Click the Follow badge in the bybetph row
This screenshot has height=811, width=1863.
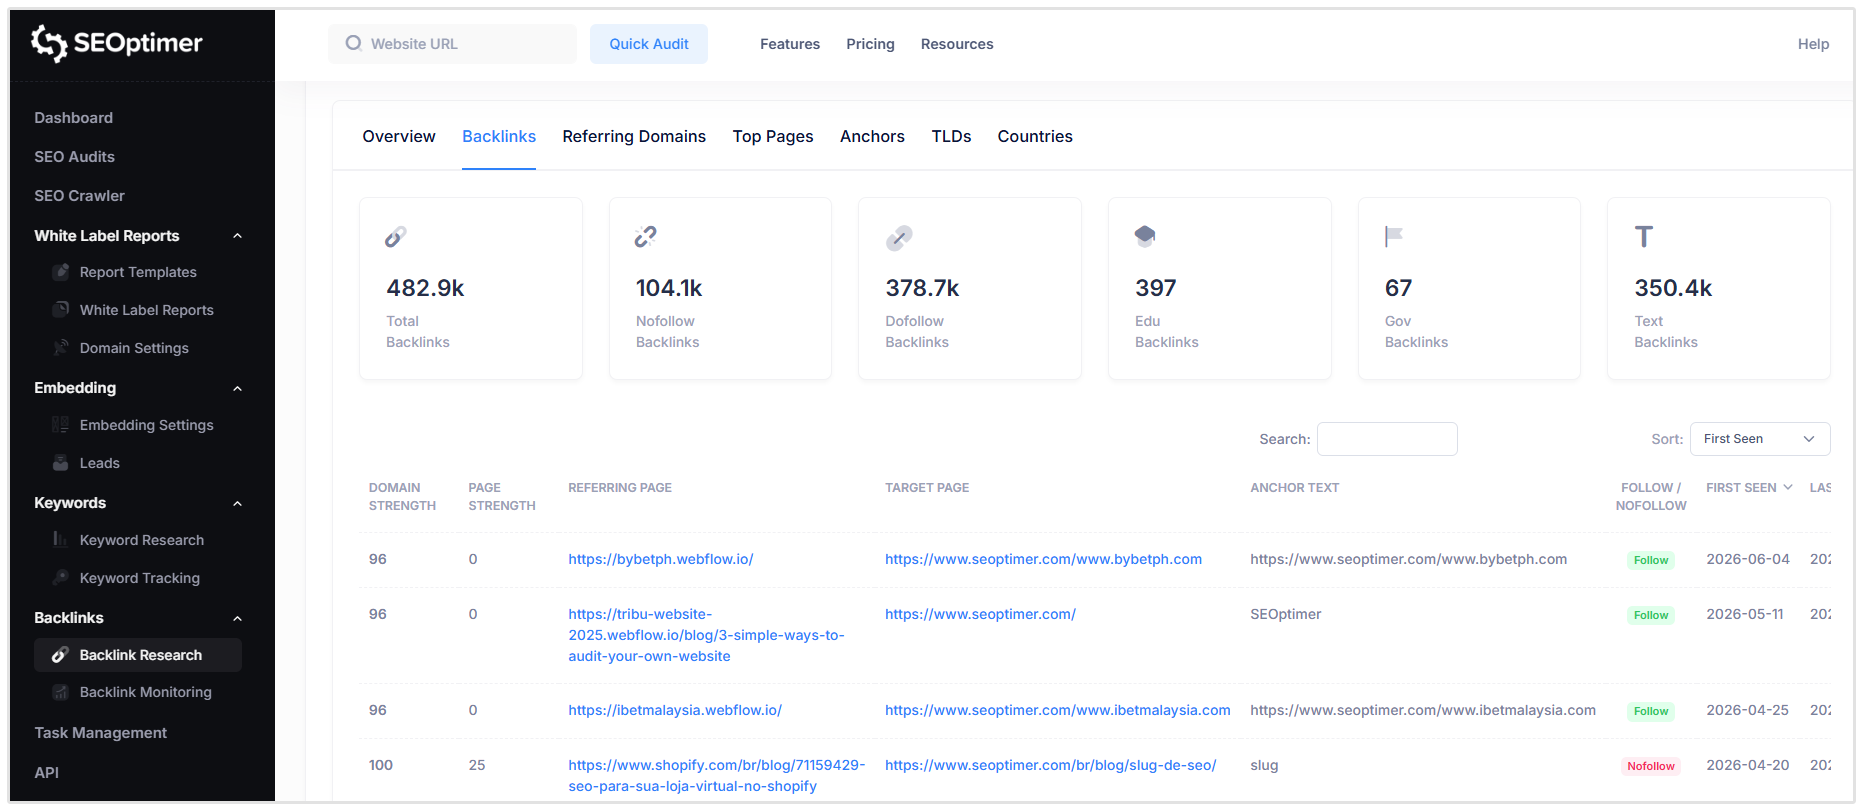1650,560
